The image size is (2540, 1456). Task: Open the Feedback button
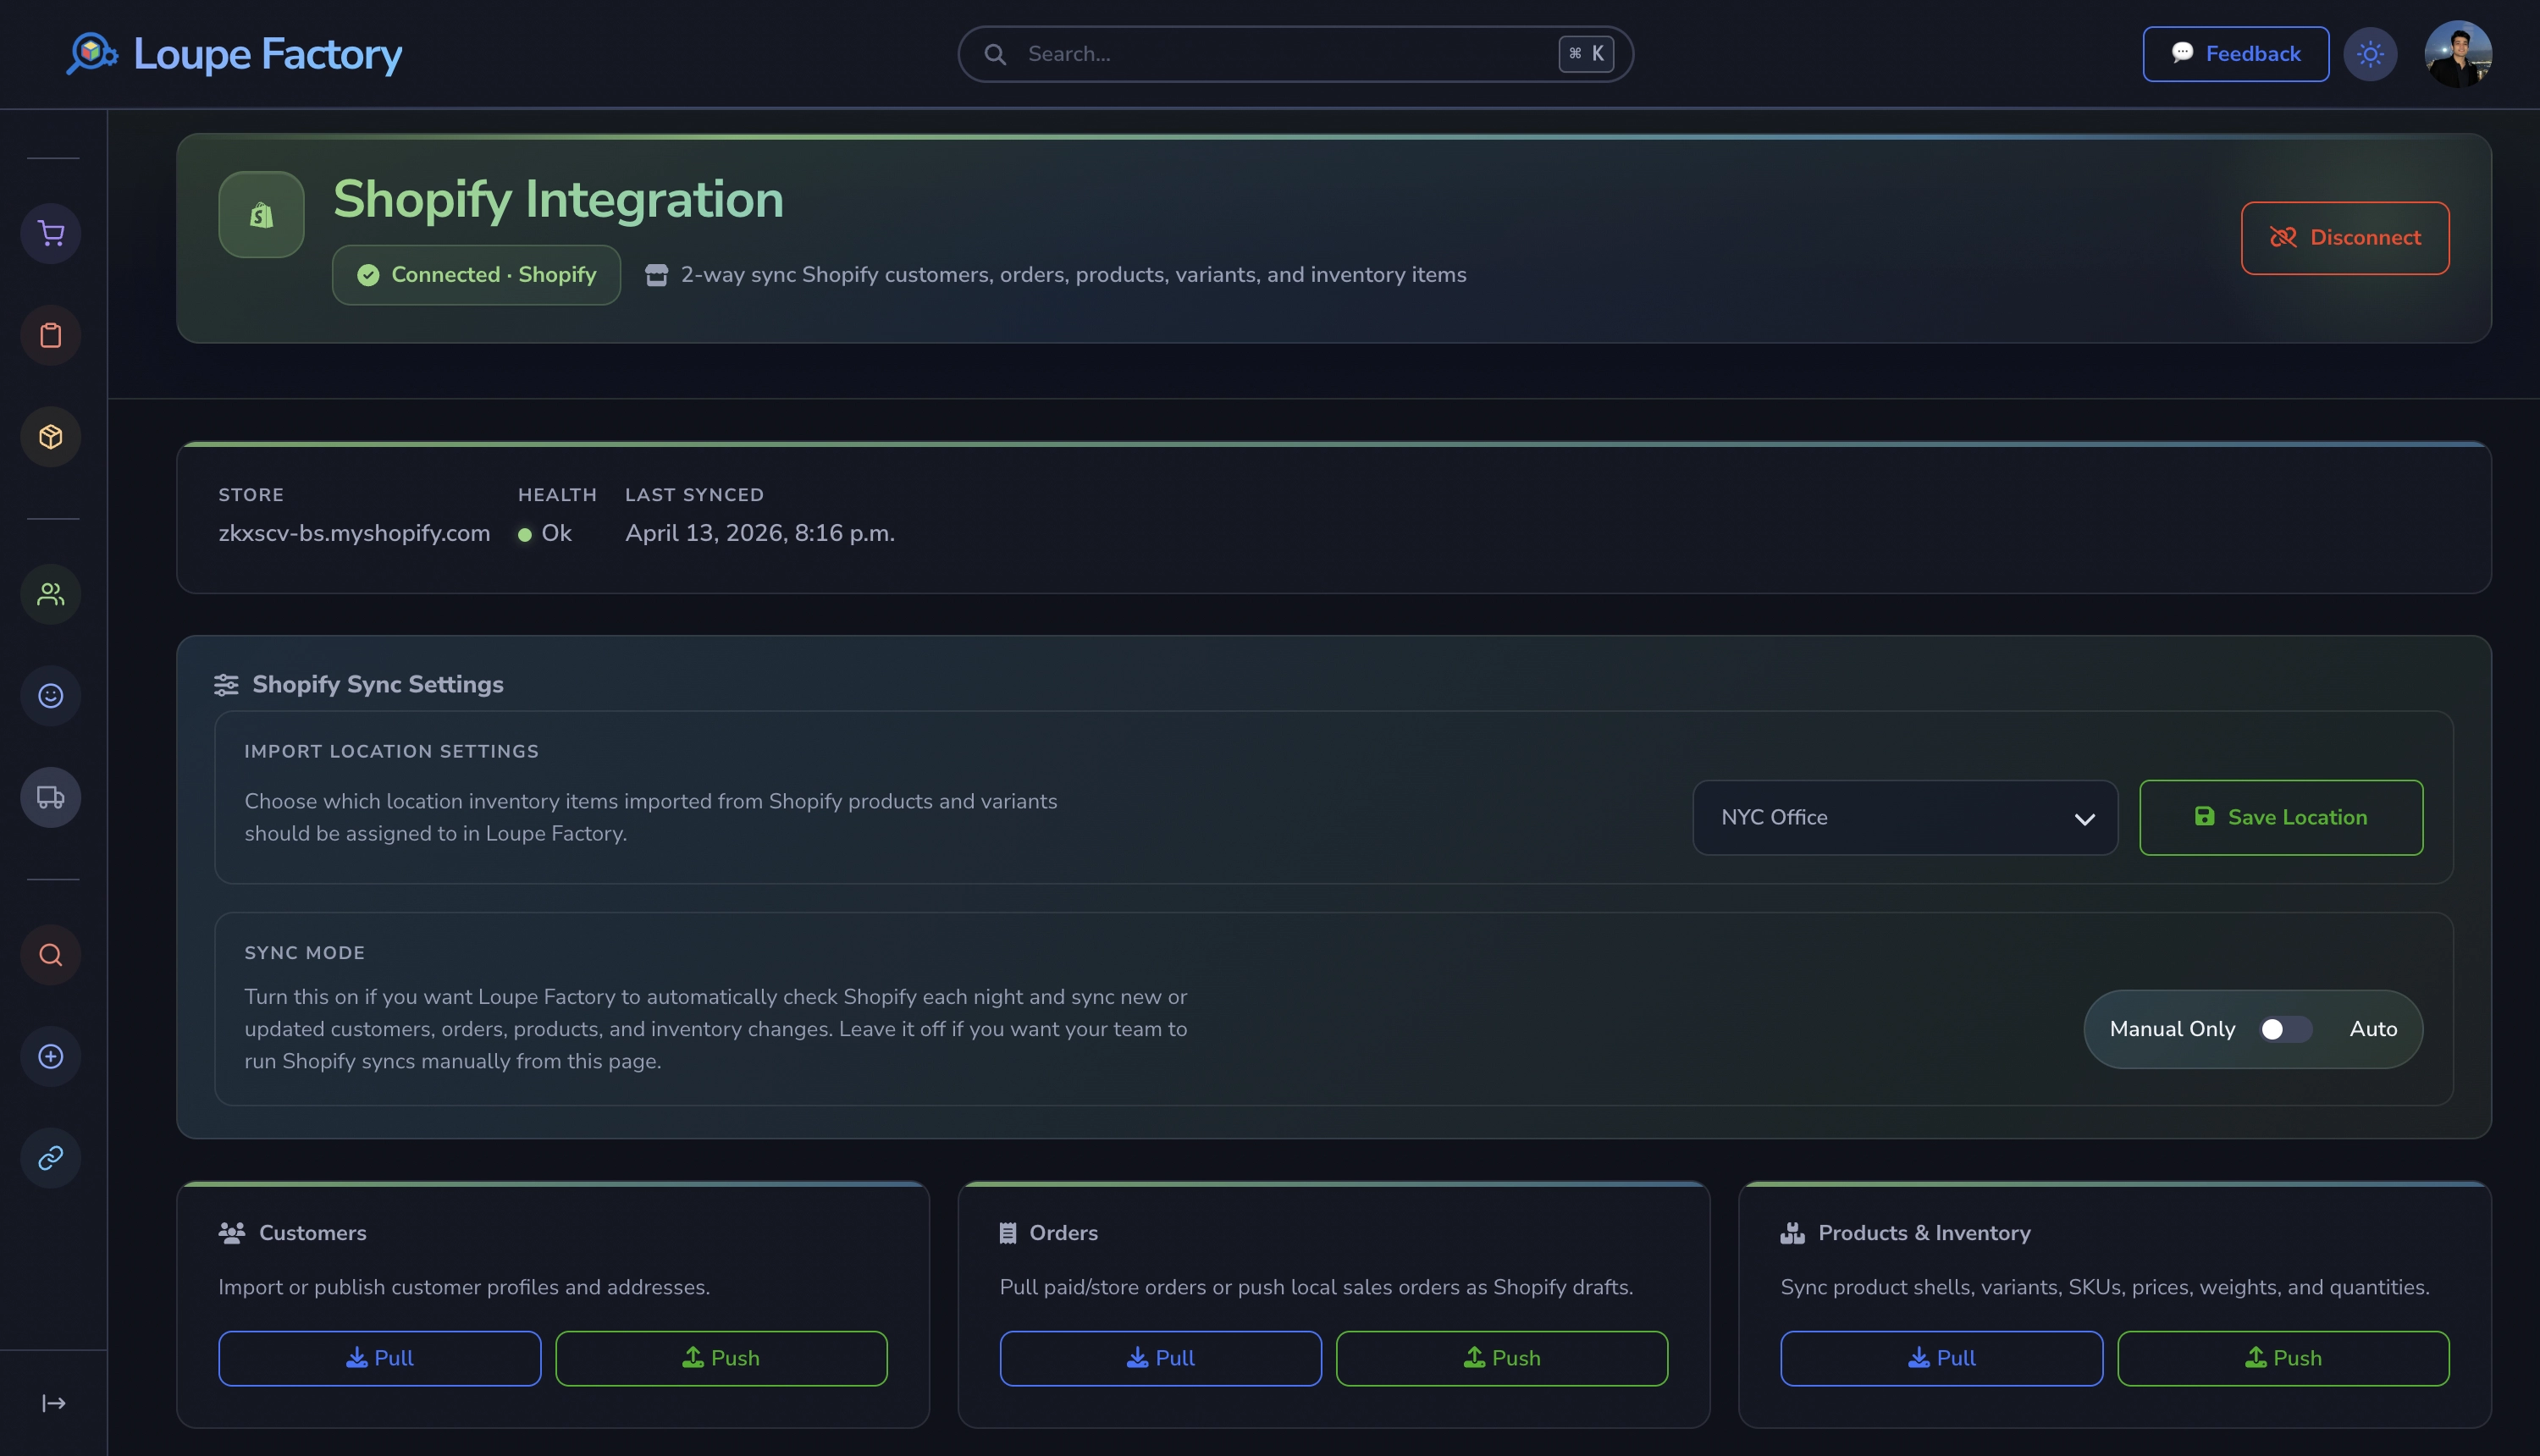click(2235, 54)
